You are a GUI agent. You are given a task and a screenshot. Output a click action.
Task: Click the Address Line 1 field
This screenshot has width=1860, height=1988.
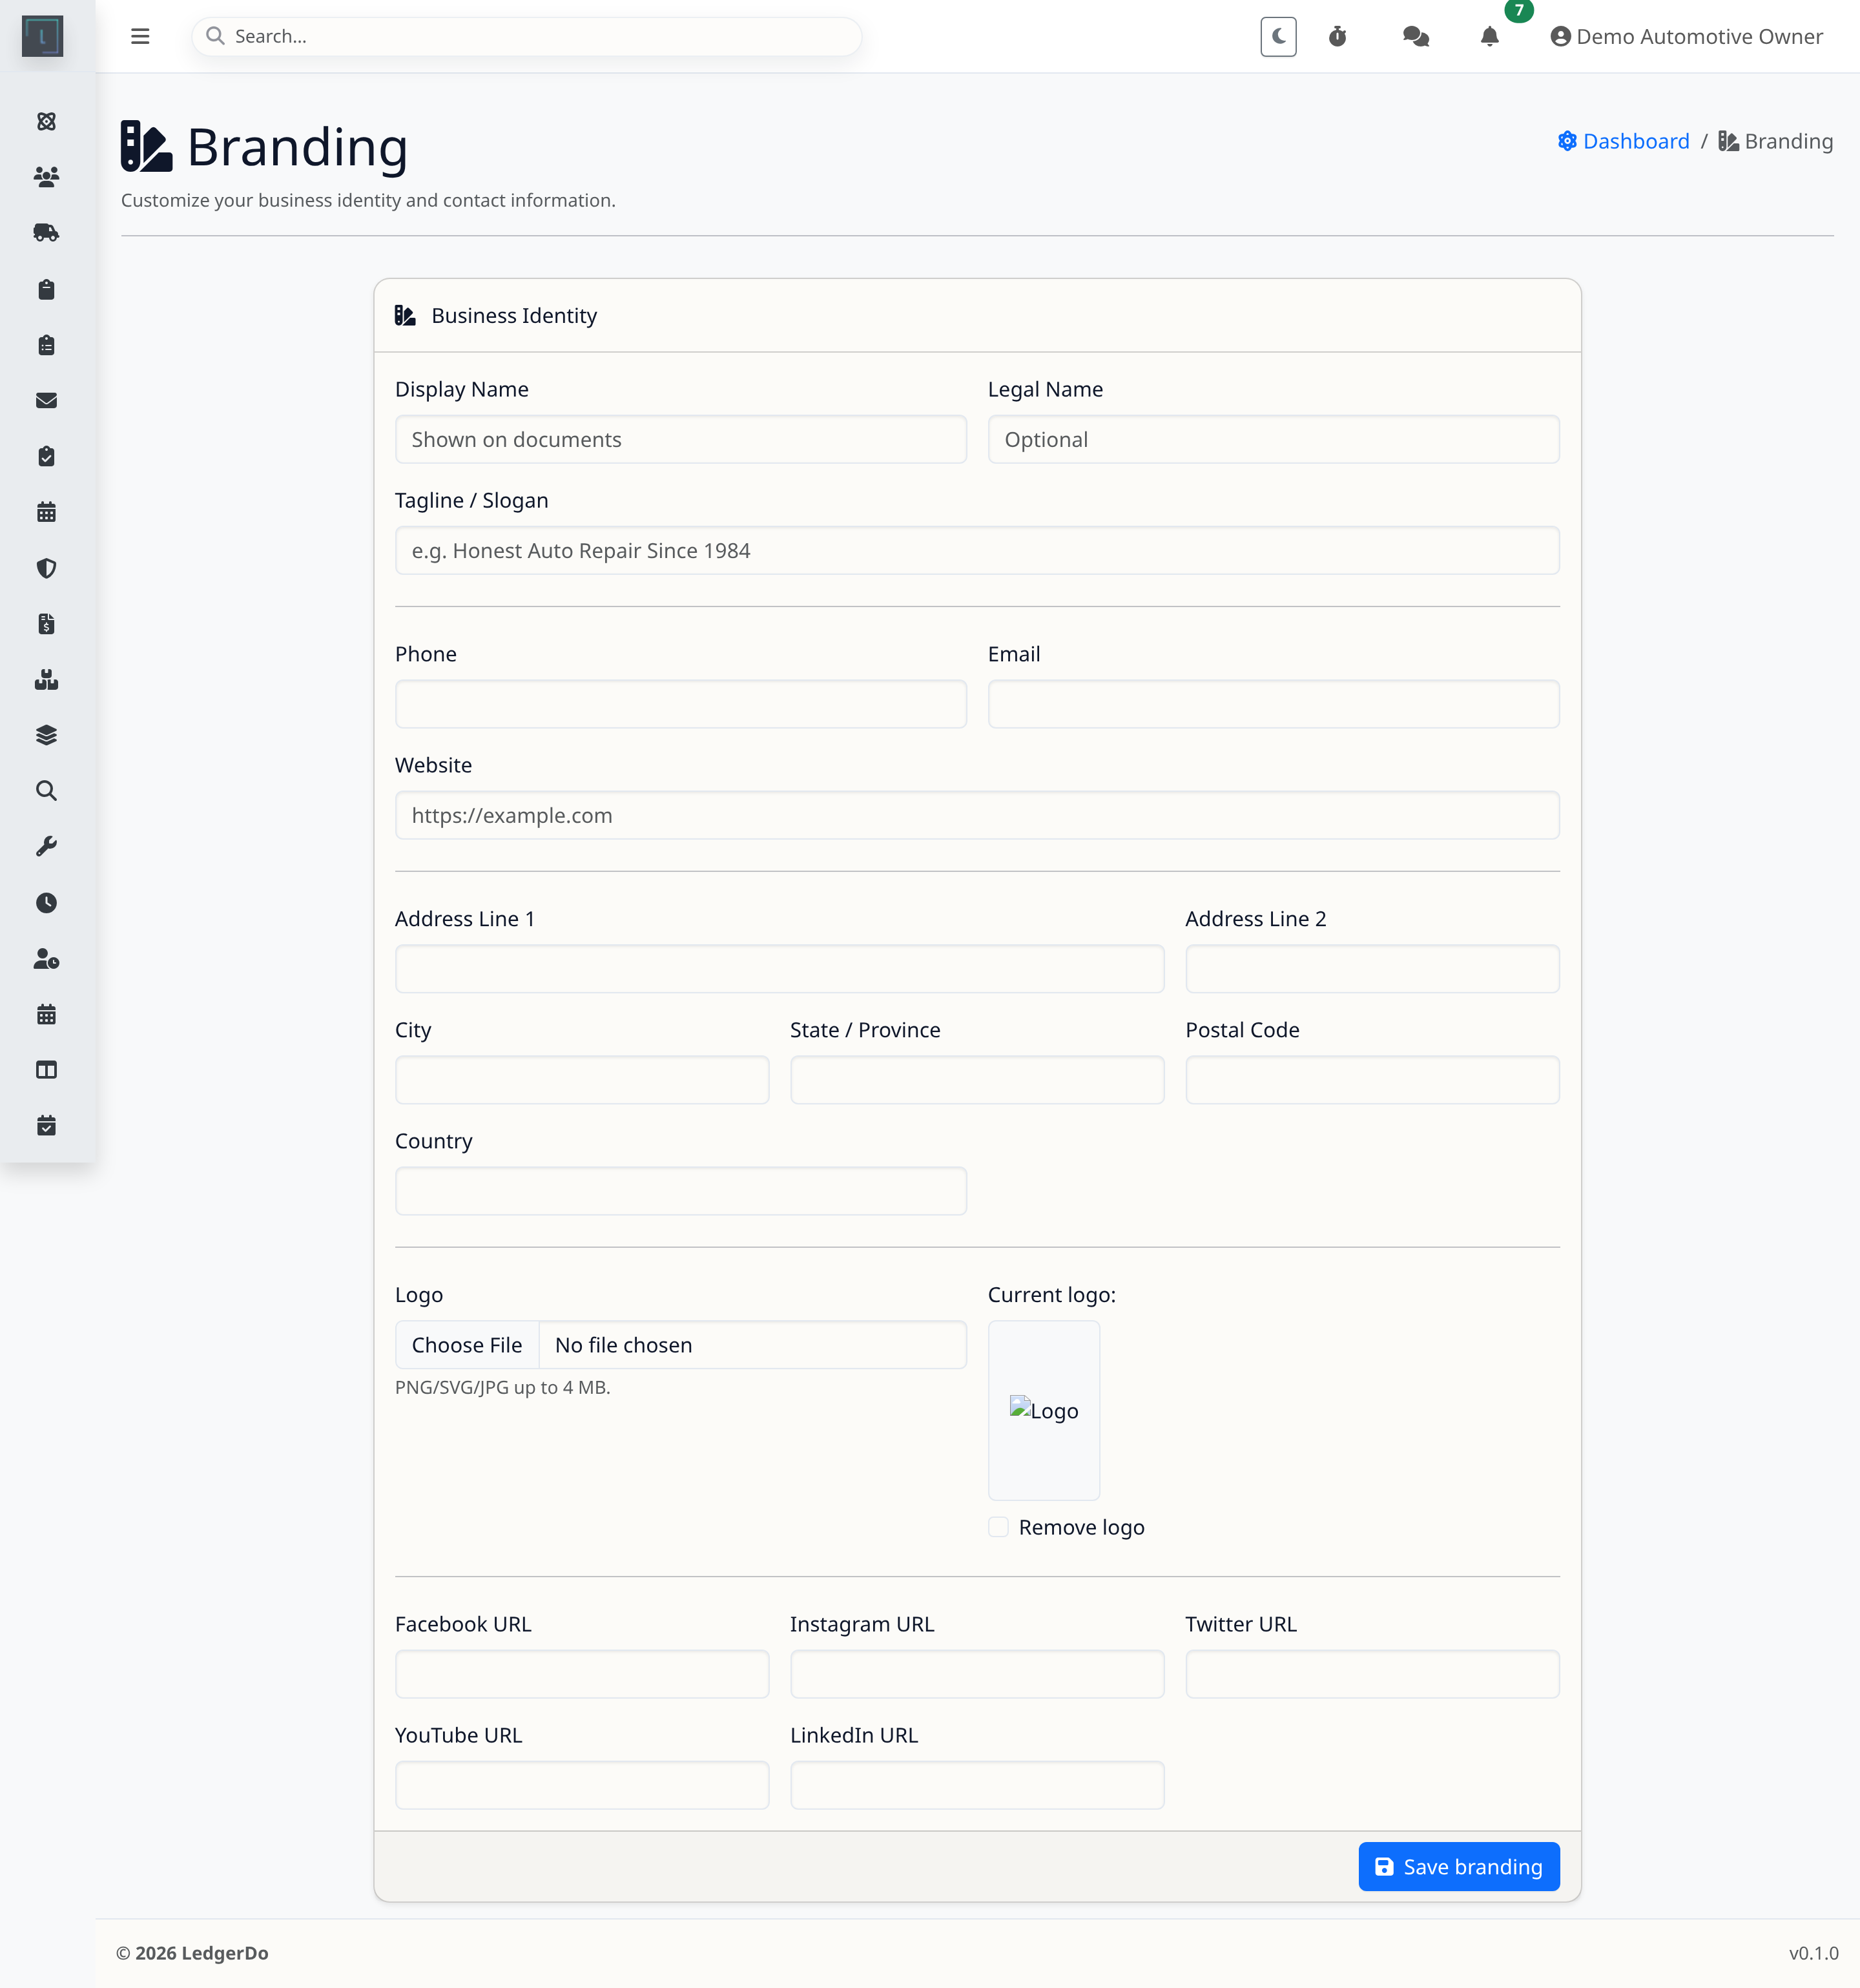[780, 970]
